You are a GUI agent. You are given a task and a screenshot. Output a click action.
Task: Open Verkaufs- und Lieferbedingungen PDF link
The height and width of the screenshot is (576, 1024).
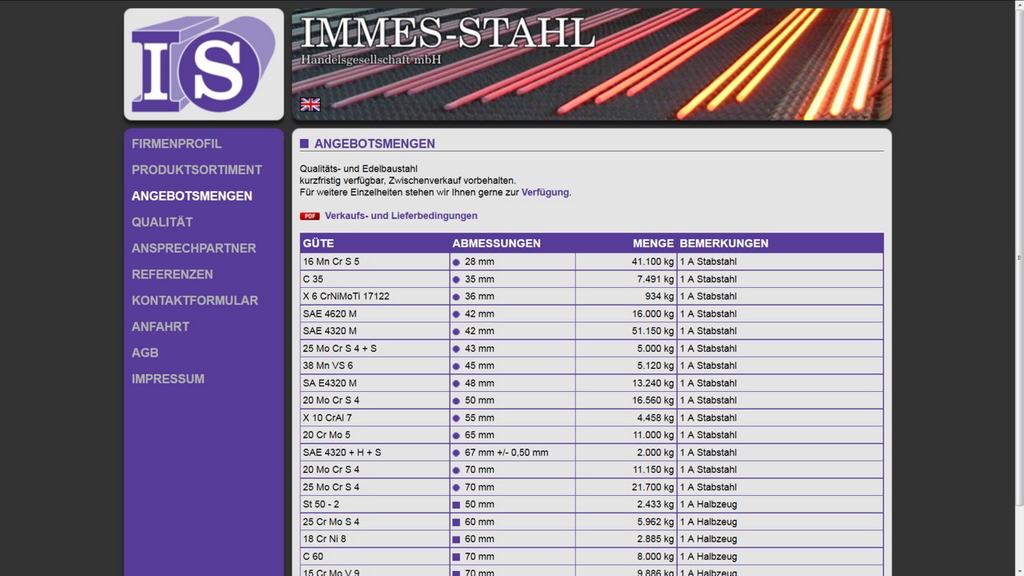tap(401, 216)
